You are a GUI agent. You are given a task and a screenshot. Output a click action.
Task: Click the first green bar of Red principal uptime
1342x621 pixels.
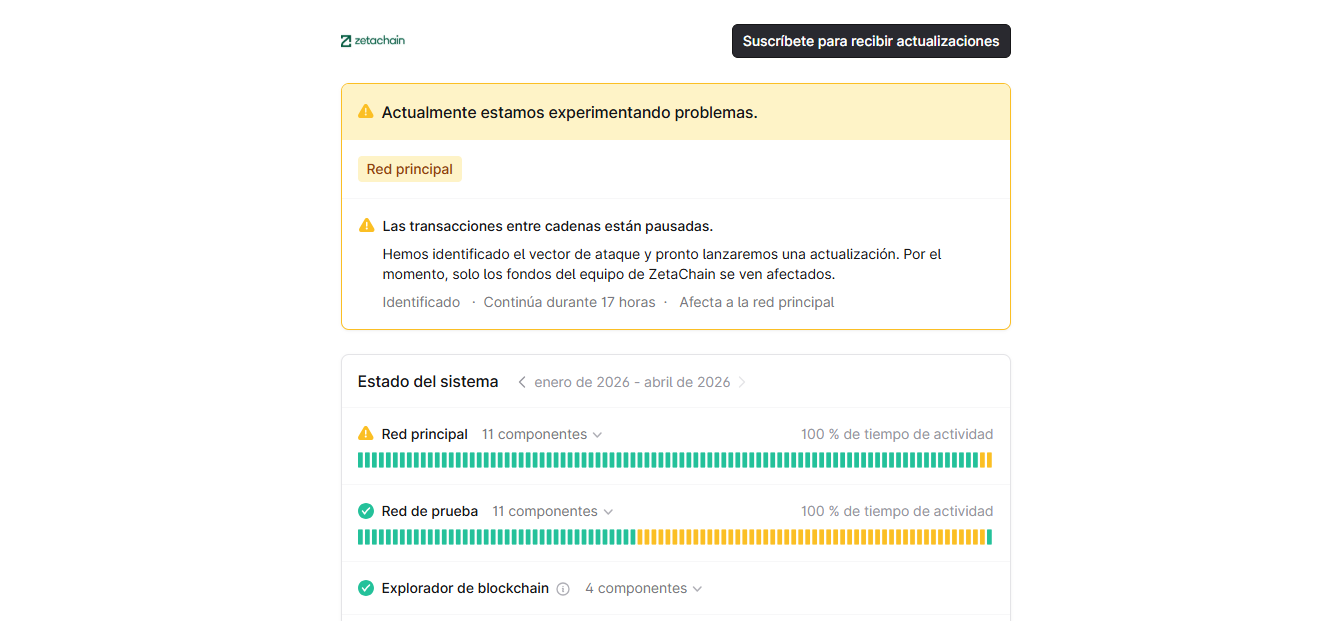point(361,460)
